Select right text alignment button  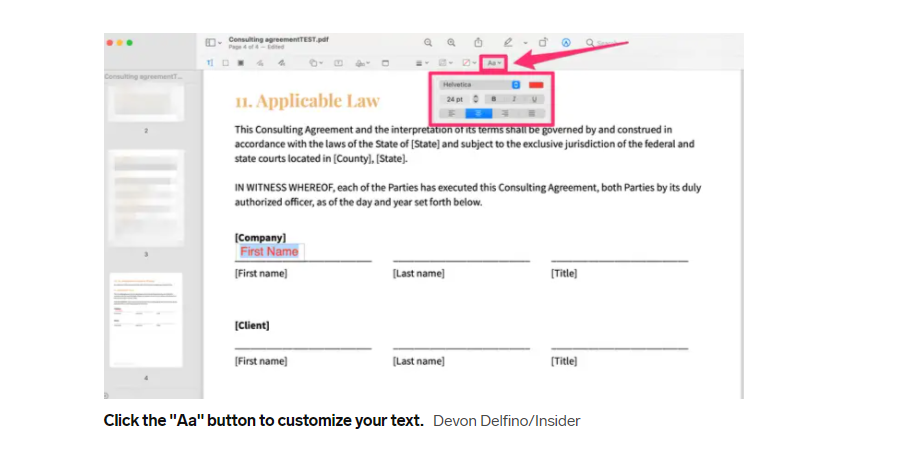click(x=505, y=113)
